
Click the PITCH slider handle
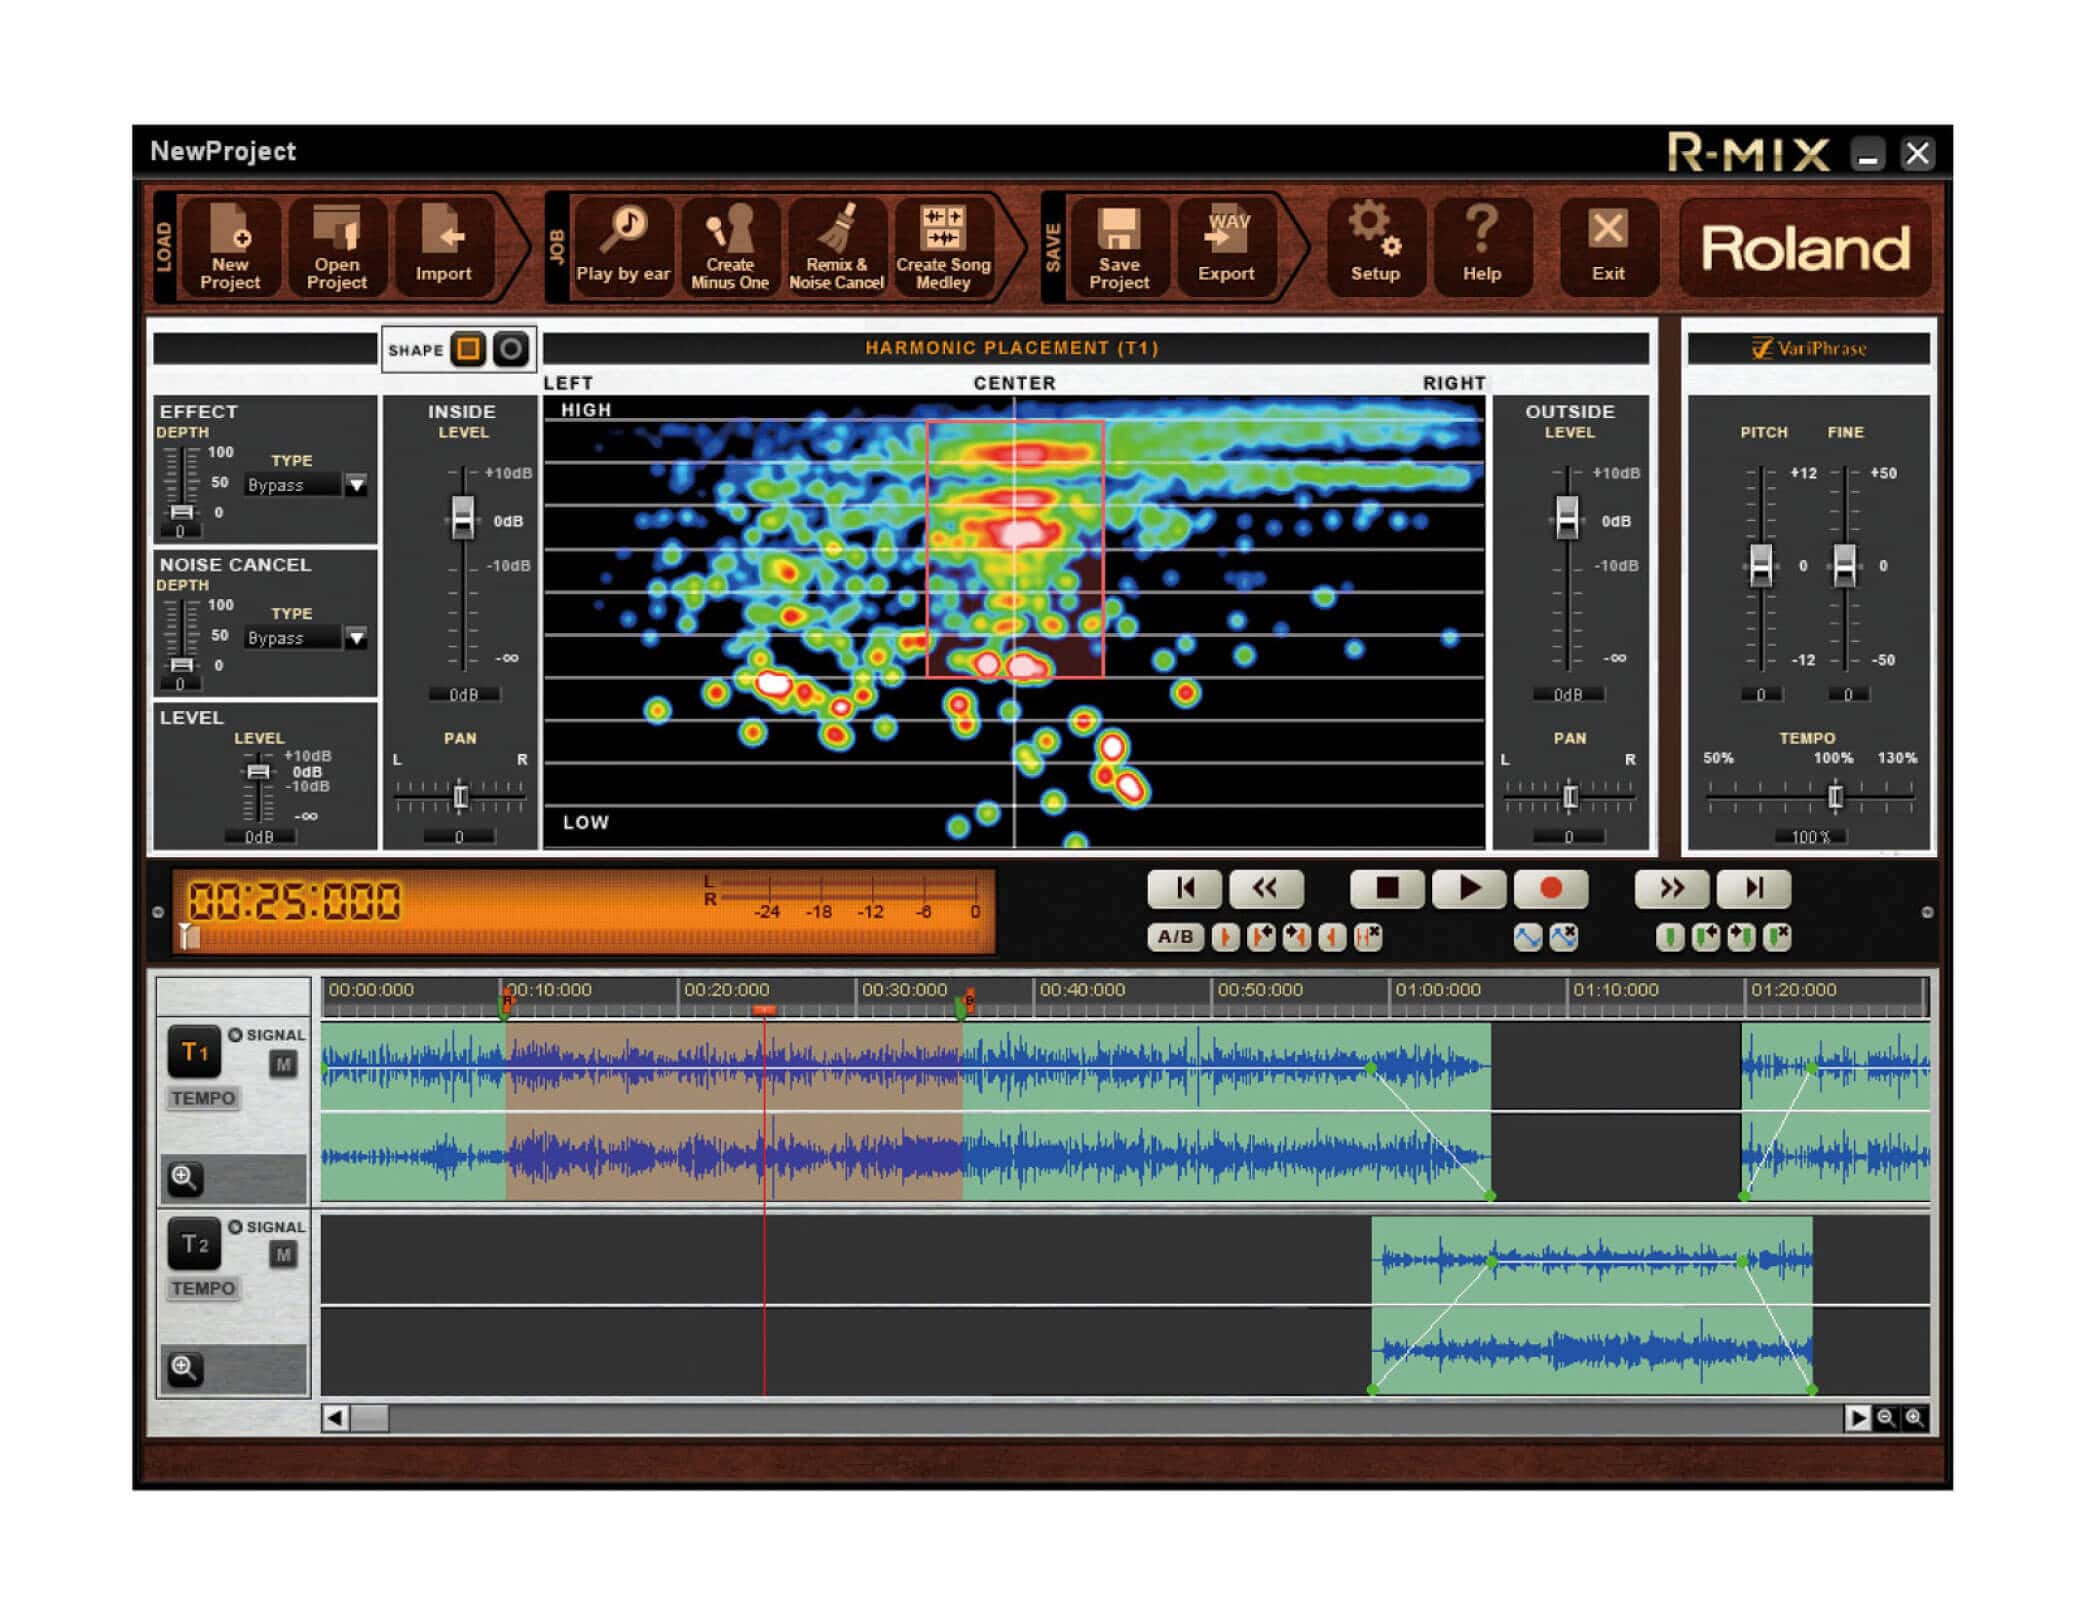point(1761,565)
